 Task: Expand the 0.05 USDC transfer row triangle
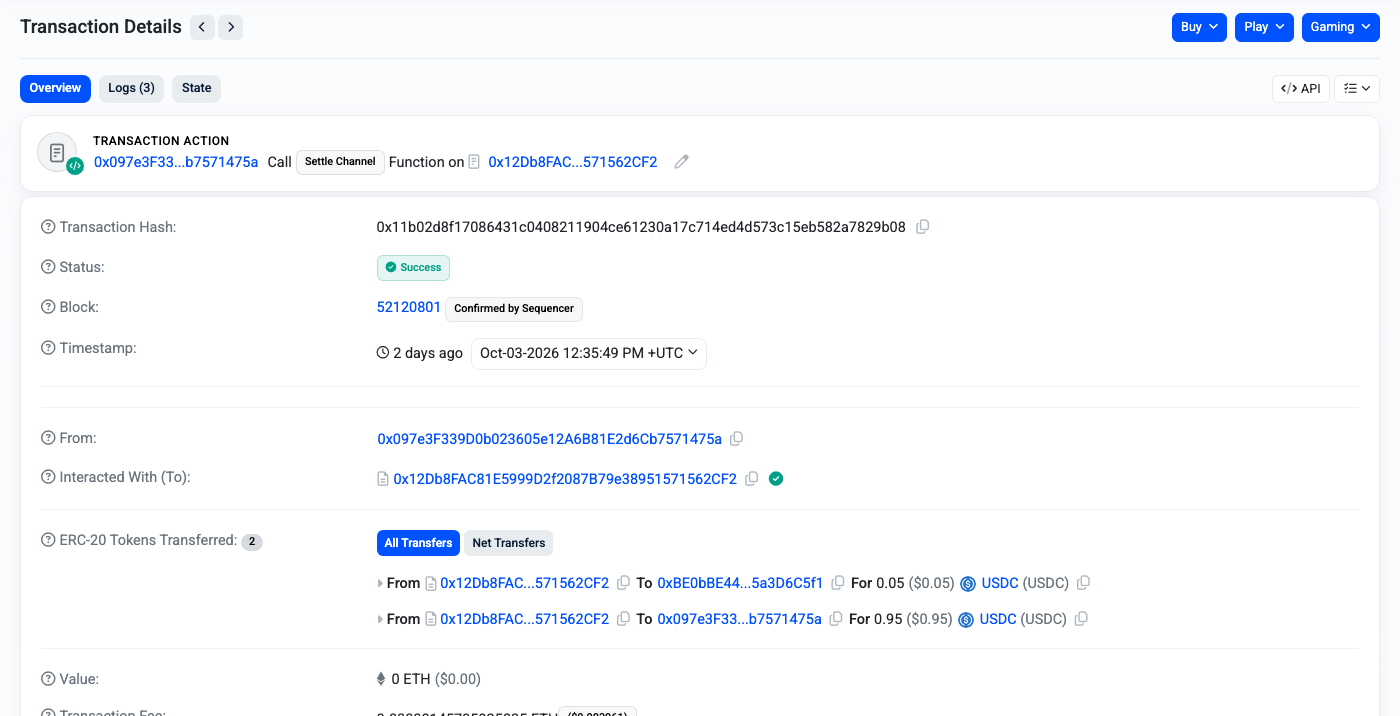(380, 583)
